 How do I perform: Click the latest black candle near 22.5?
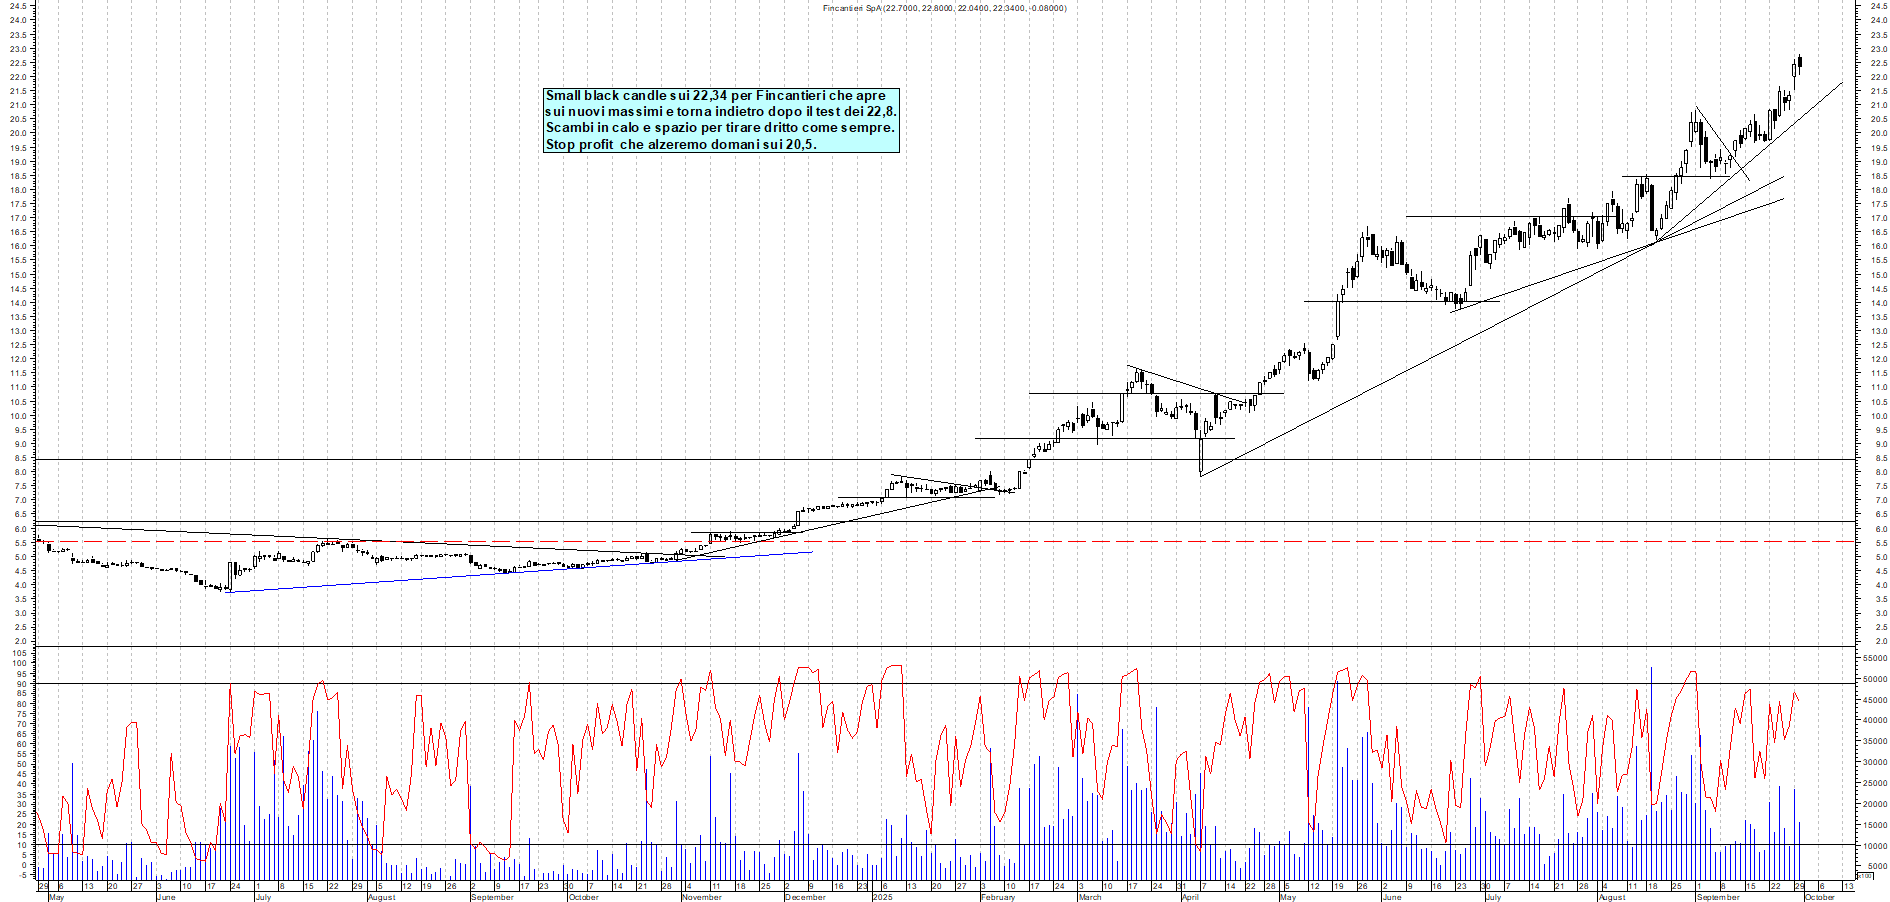pos(1800,63)
